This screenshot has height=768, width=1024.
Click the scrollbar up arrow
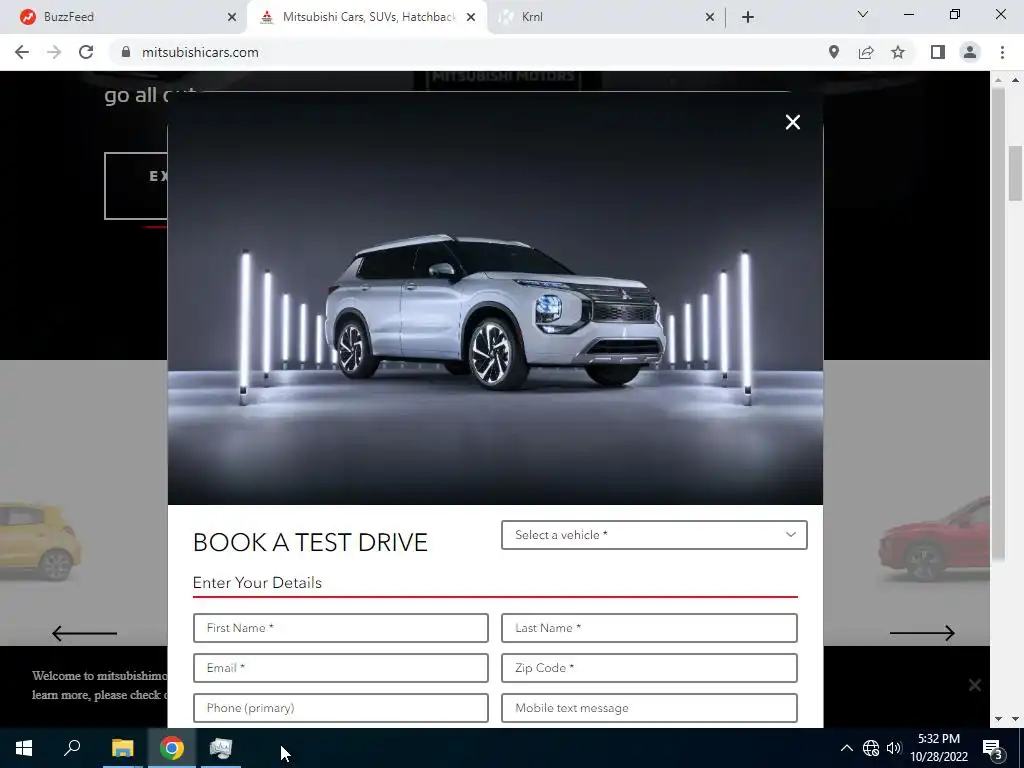(1015, 80)
